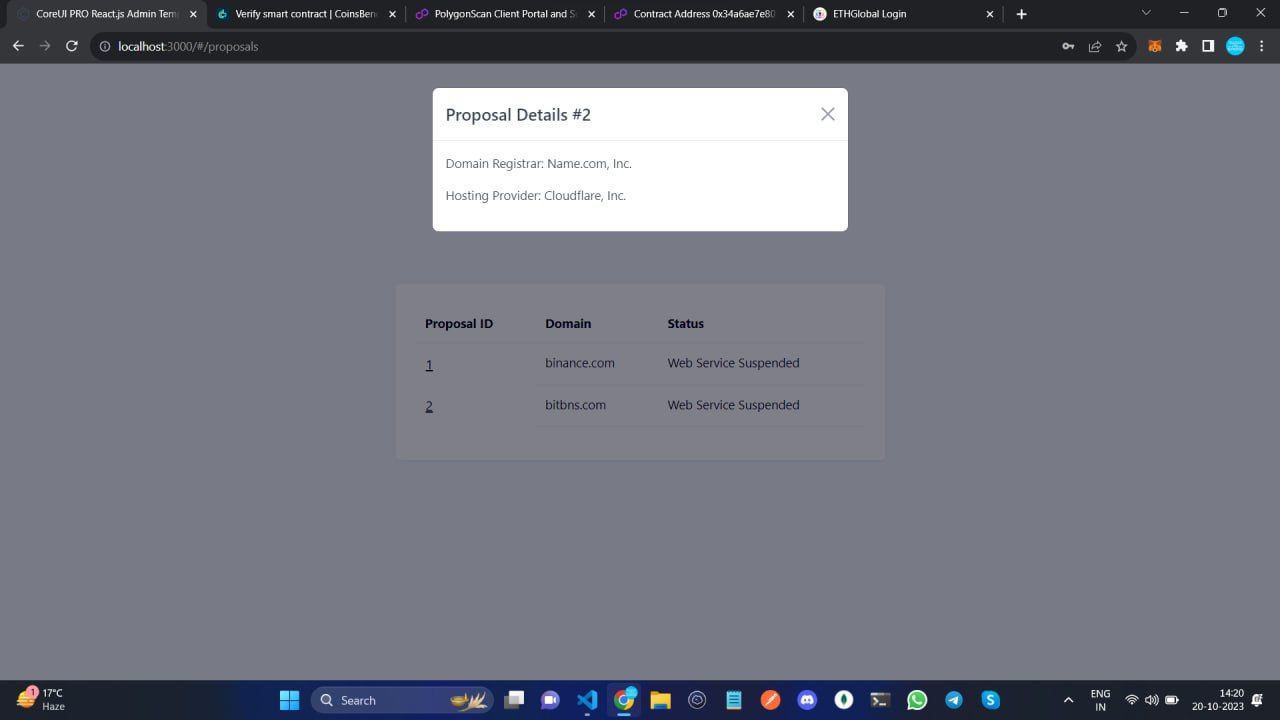Open the clock showing 14:20 20-10-2023
Screen dimensions: 1280x720
[1218, 700]
